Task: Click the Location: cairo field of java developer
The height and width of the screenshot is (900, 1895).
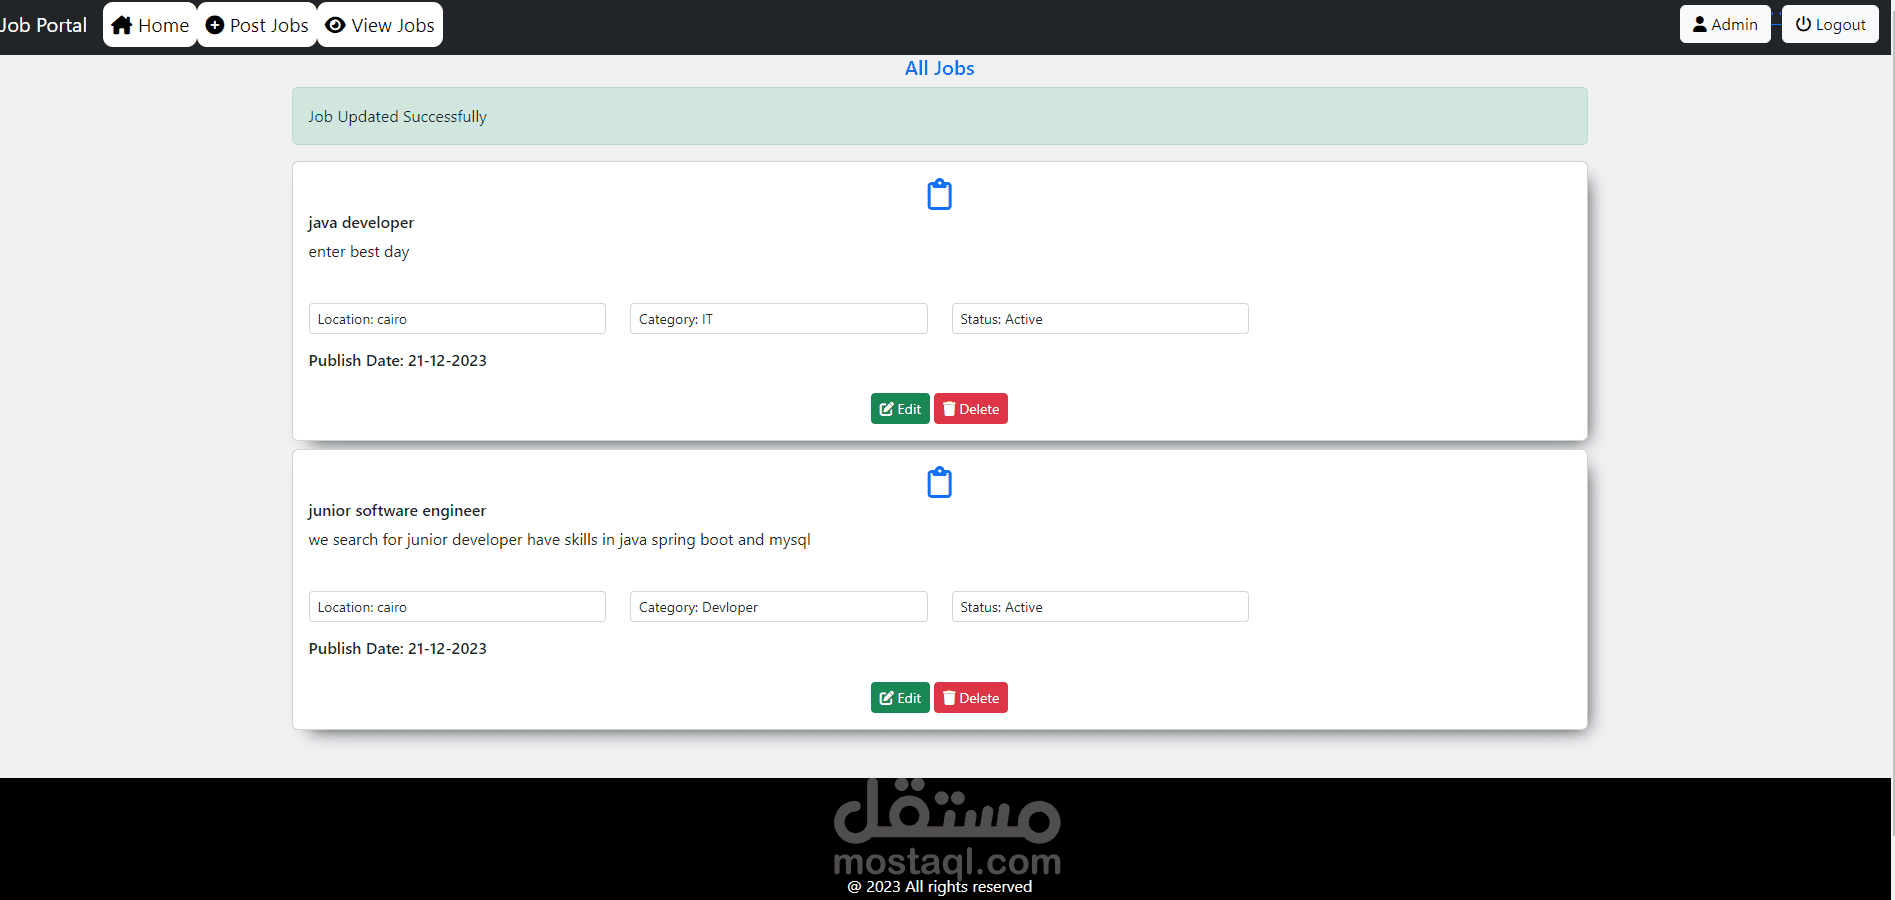Action: [x=457, y=319]
